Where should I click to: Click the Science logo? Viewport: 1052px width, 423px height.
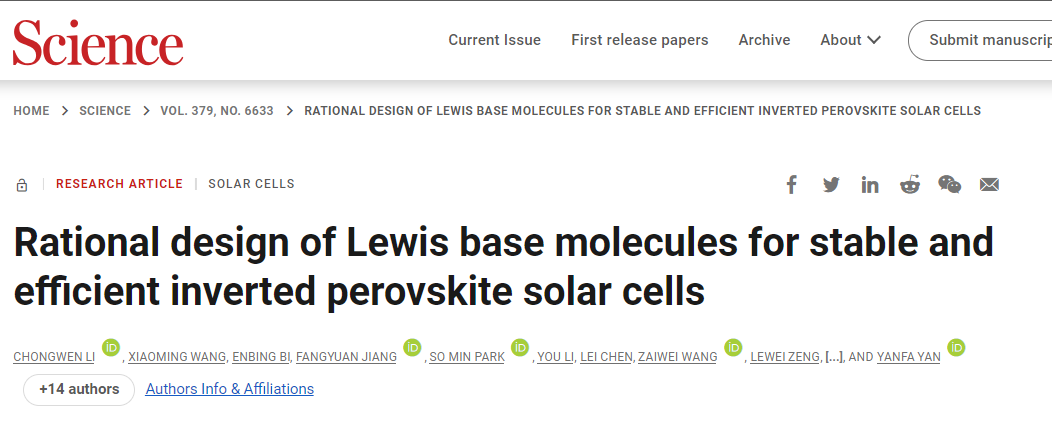98,42
